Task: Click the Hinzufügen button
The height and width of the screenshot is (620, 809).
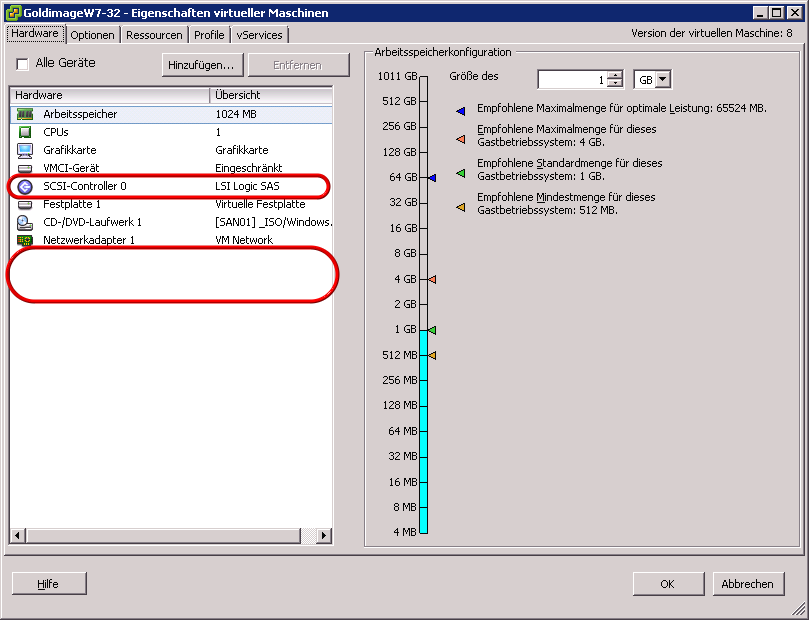Action: (x=201, y=64)
